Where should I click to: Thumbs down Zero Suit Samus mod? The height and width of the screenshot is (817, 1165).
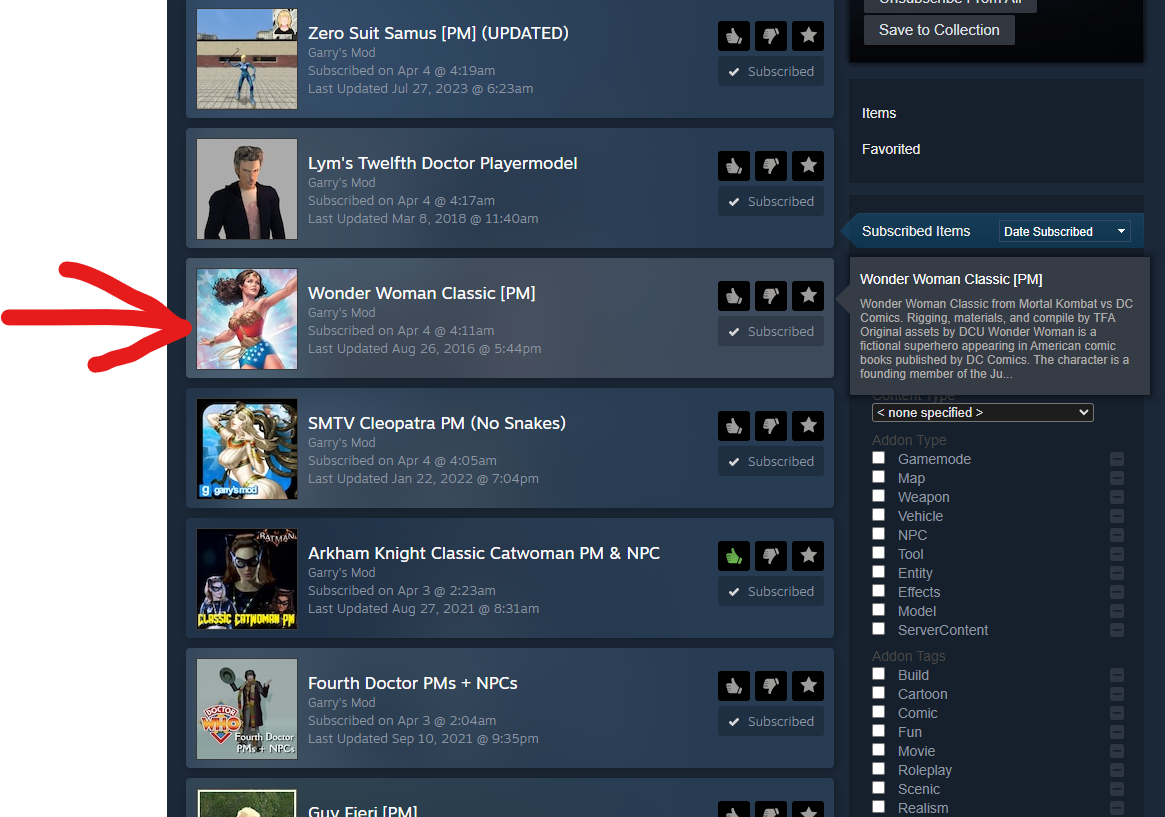pyautogui.click(x=771, y=35)
